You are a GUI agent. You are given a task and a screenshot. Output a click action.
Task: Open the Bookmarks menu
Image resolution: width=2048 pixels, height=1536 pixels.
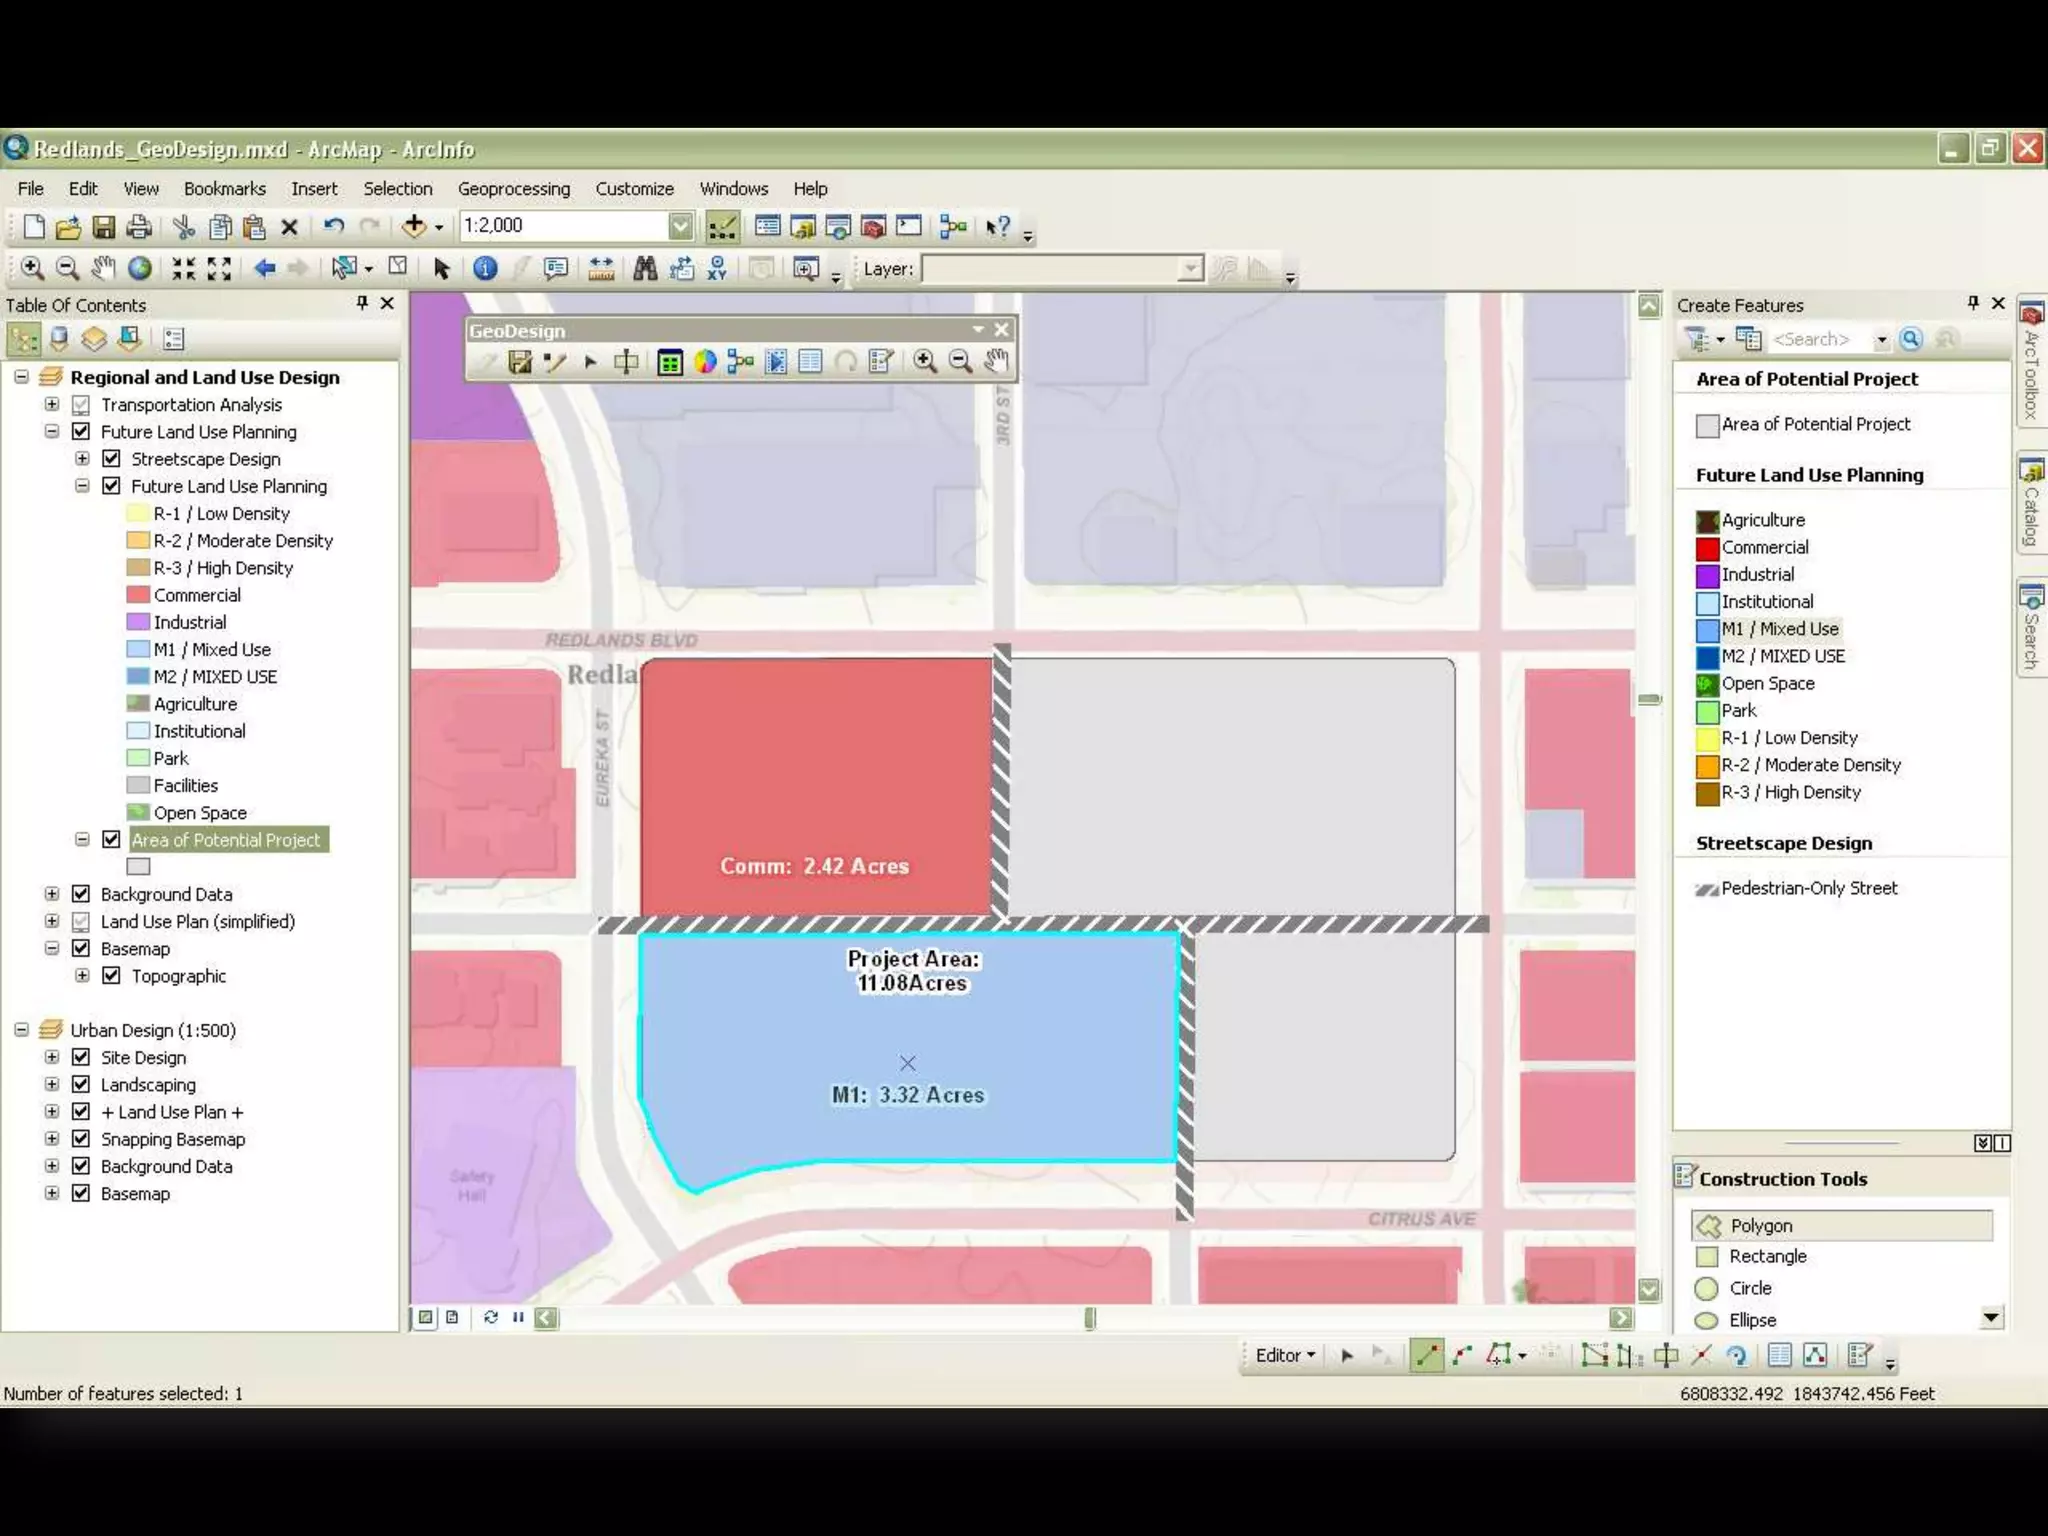point(224,189)
